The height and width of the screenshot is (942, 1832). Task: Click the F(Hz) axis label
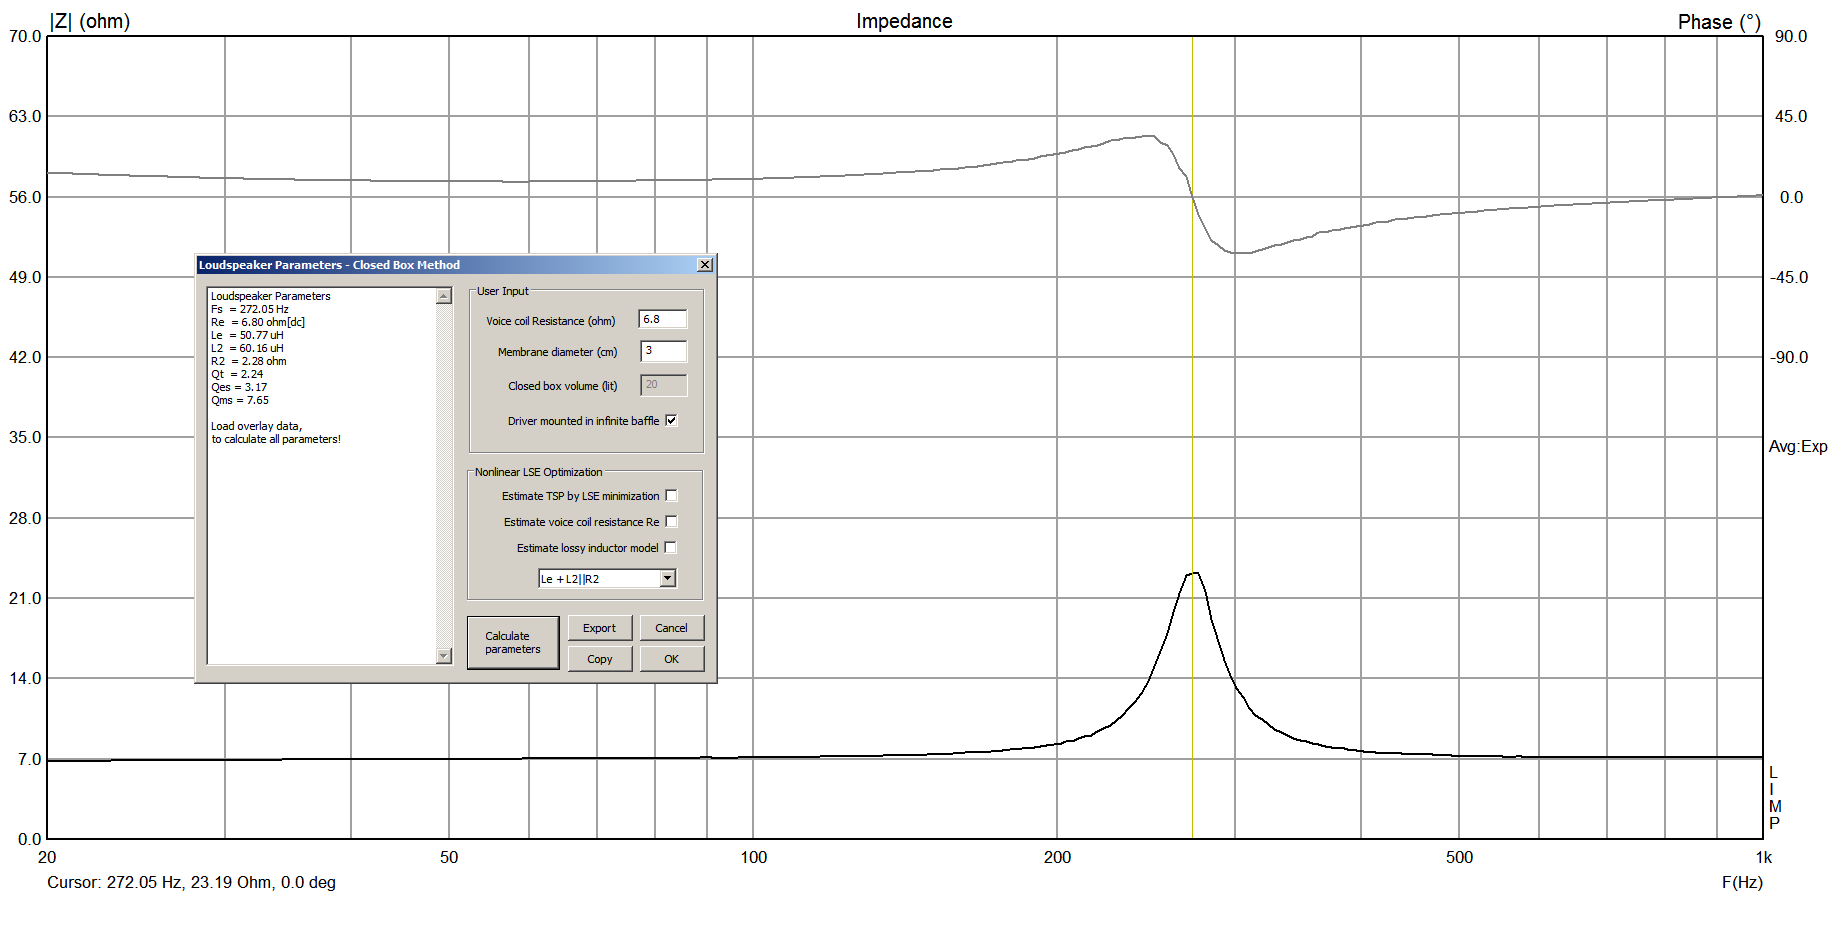click(x=1742, y=882)
